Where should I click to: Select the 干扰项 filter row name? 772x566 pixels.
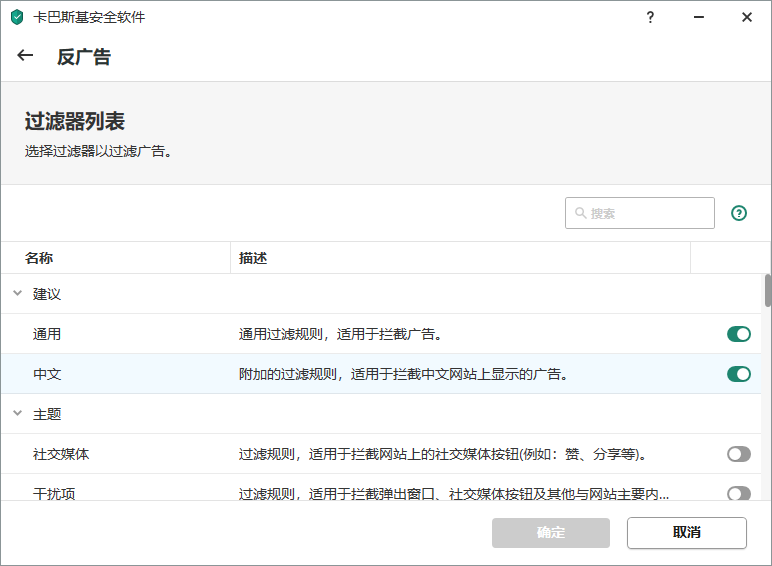(x=54, y=494)
